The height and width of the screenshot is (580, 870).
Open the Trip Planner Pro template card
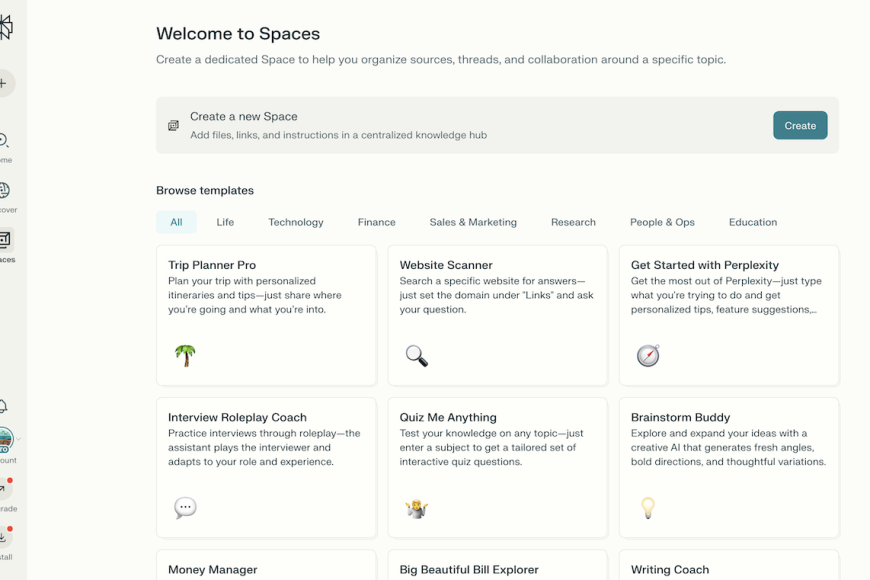click(266, 315)
